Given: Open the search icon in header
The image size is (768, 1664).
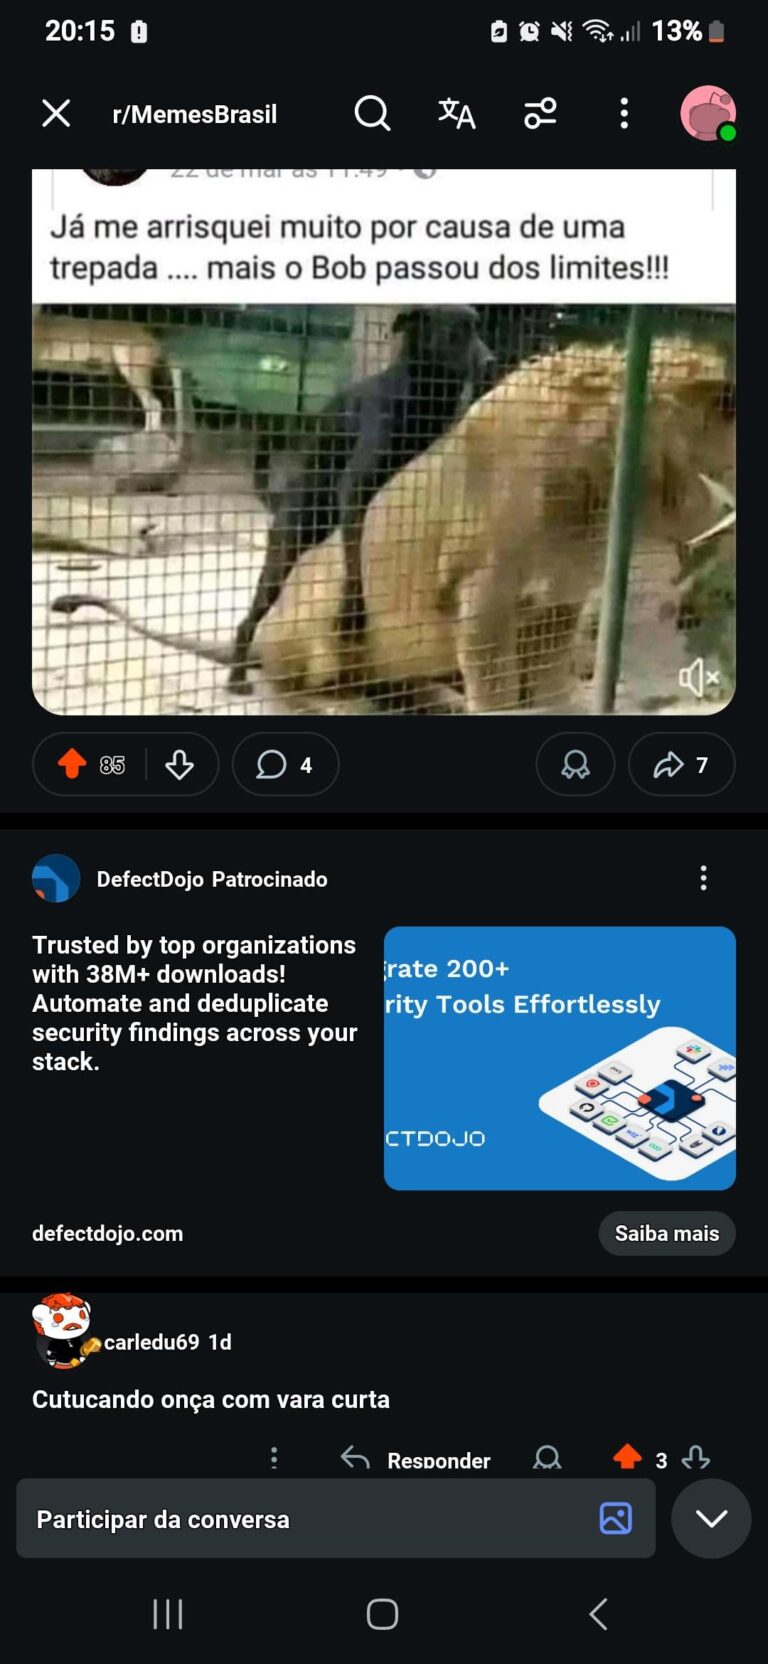Looking at the screenshot, I should click(x=372, y=113).
